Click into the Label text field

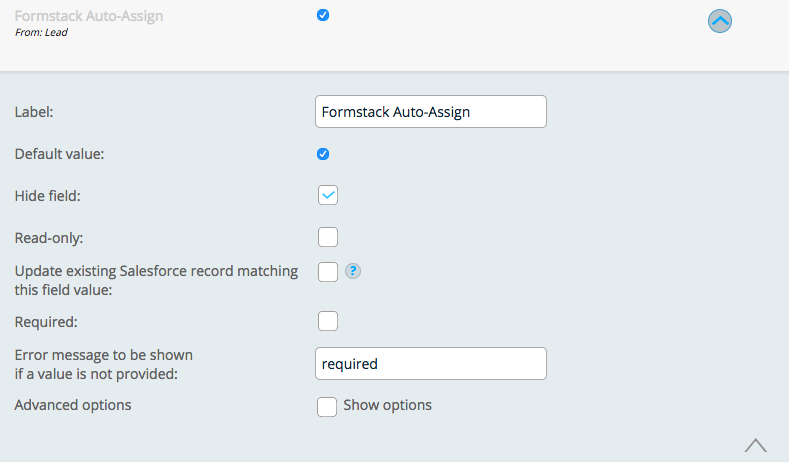430,112
